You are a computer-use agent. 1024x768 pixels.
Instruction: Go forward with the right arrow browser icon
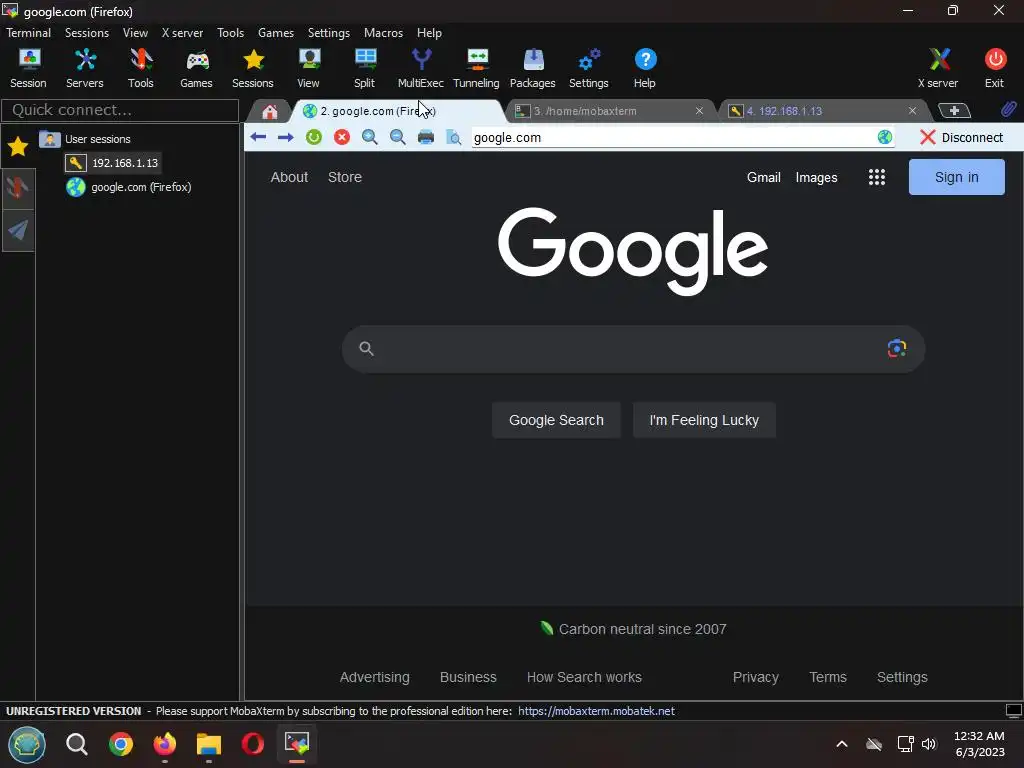pyautogui.click(x=285, y=137)
